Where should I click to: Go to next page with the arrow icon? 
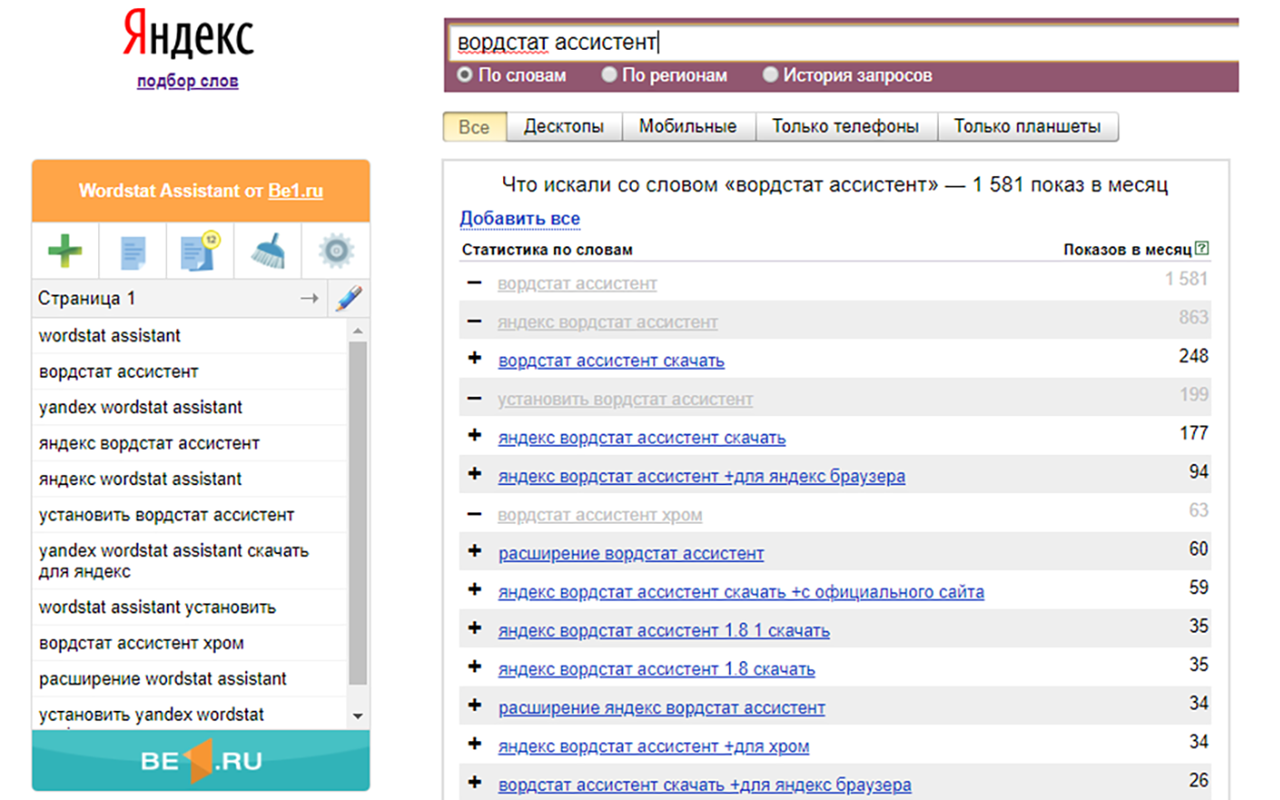tap(310, 297)
